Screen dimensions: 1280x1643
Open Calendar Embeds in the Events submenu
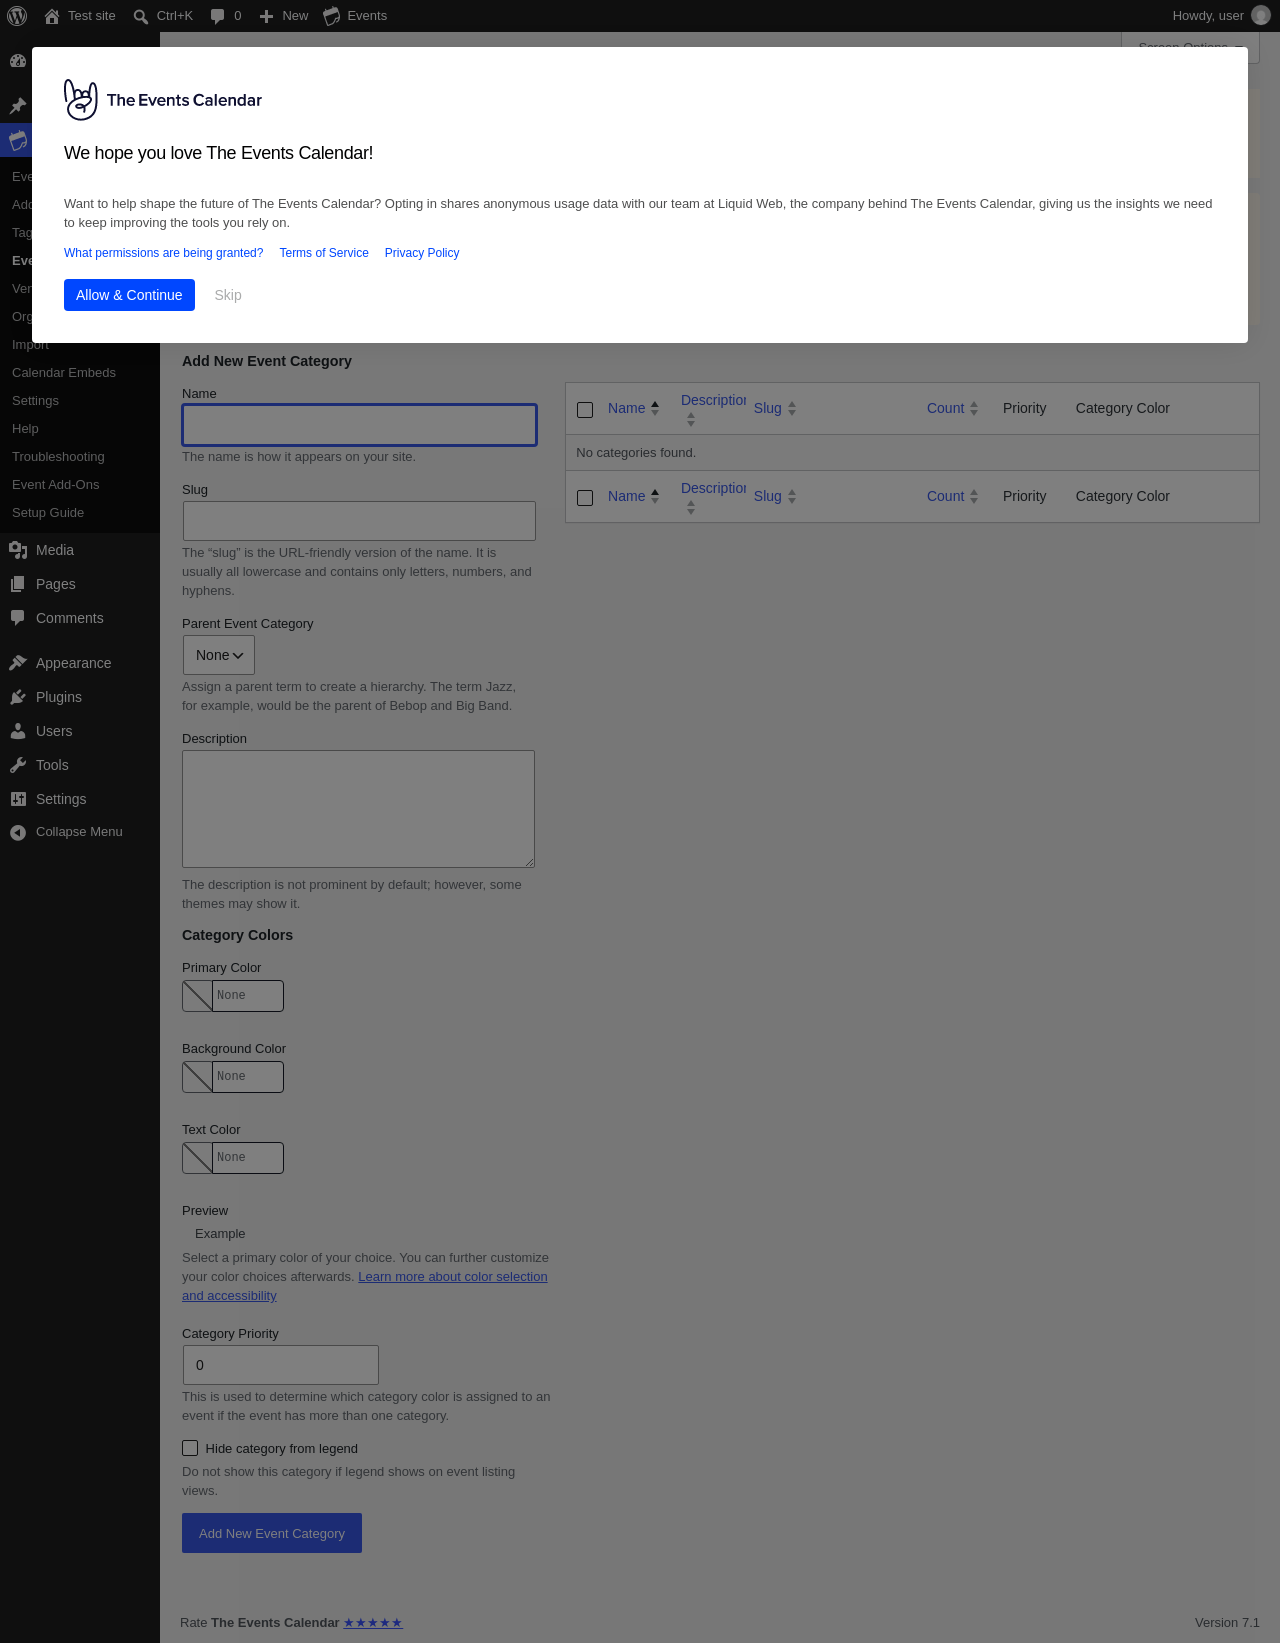[64, 373]
